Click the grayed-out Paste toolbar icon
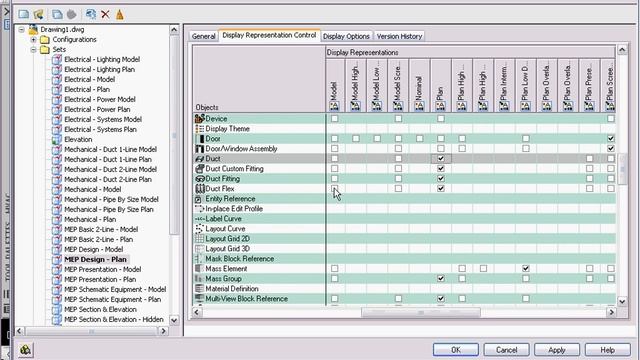640x360 pixels. point(71,14)
